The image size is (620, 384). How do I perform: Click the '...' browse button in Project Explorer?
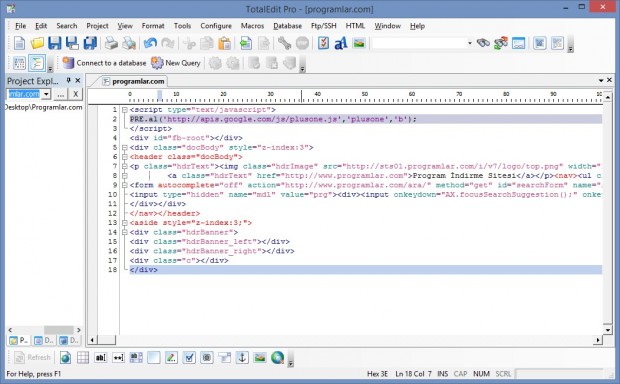(x=60, y=94)
